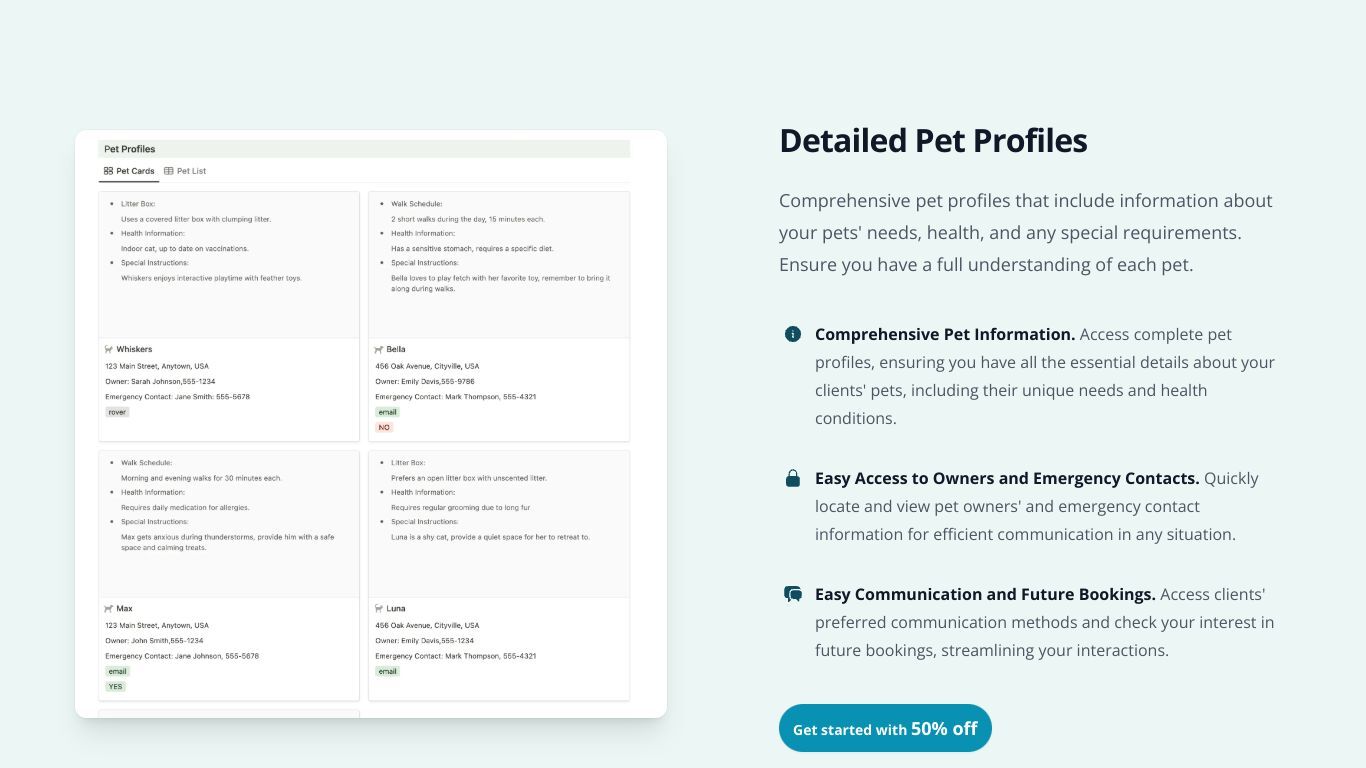
Task: Click the Pet Profiles header bar
Action: click(364, 149)
